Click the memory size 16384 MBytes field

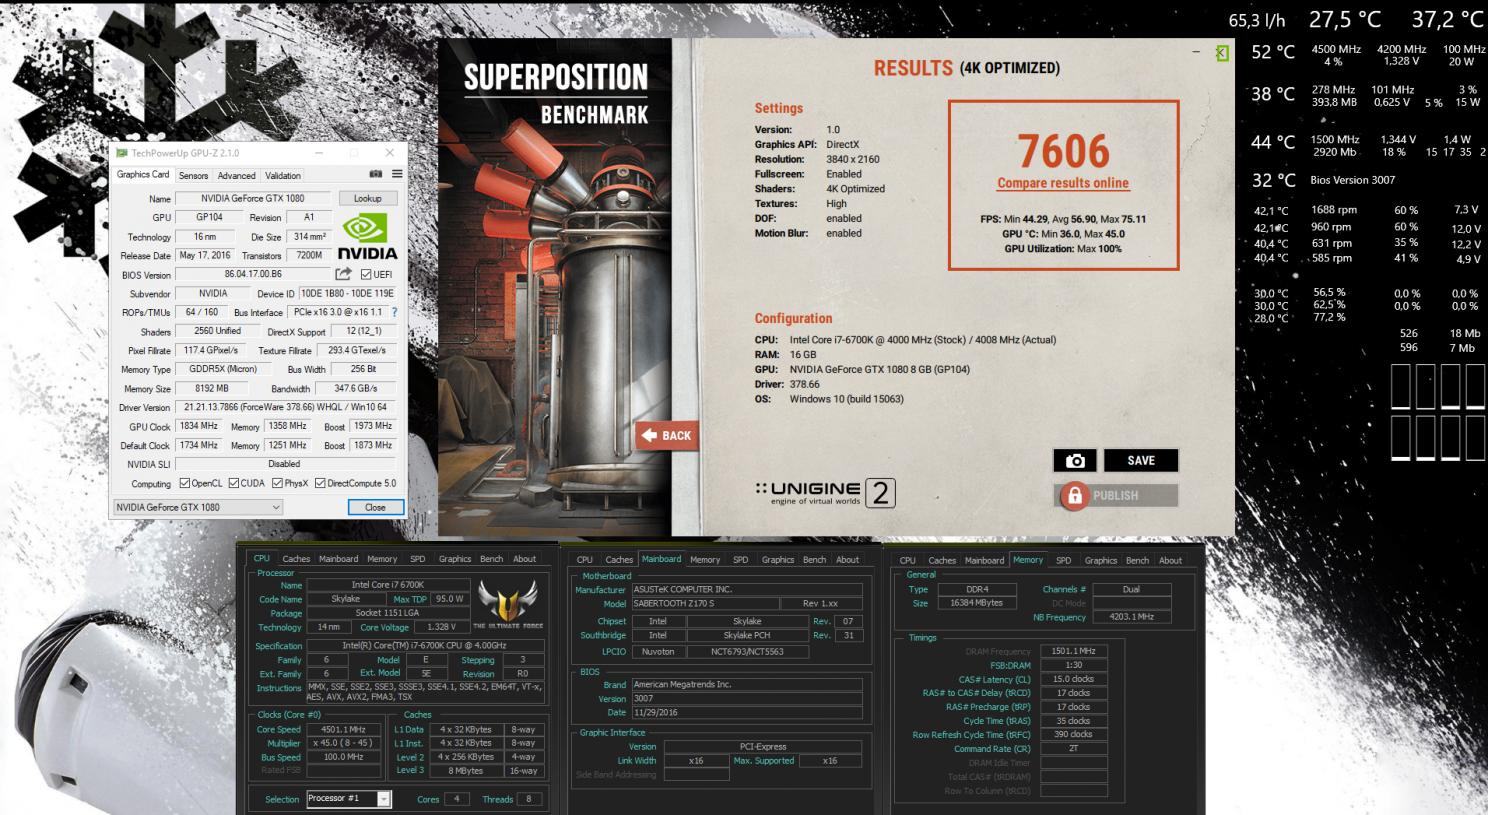coord(978,603)
